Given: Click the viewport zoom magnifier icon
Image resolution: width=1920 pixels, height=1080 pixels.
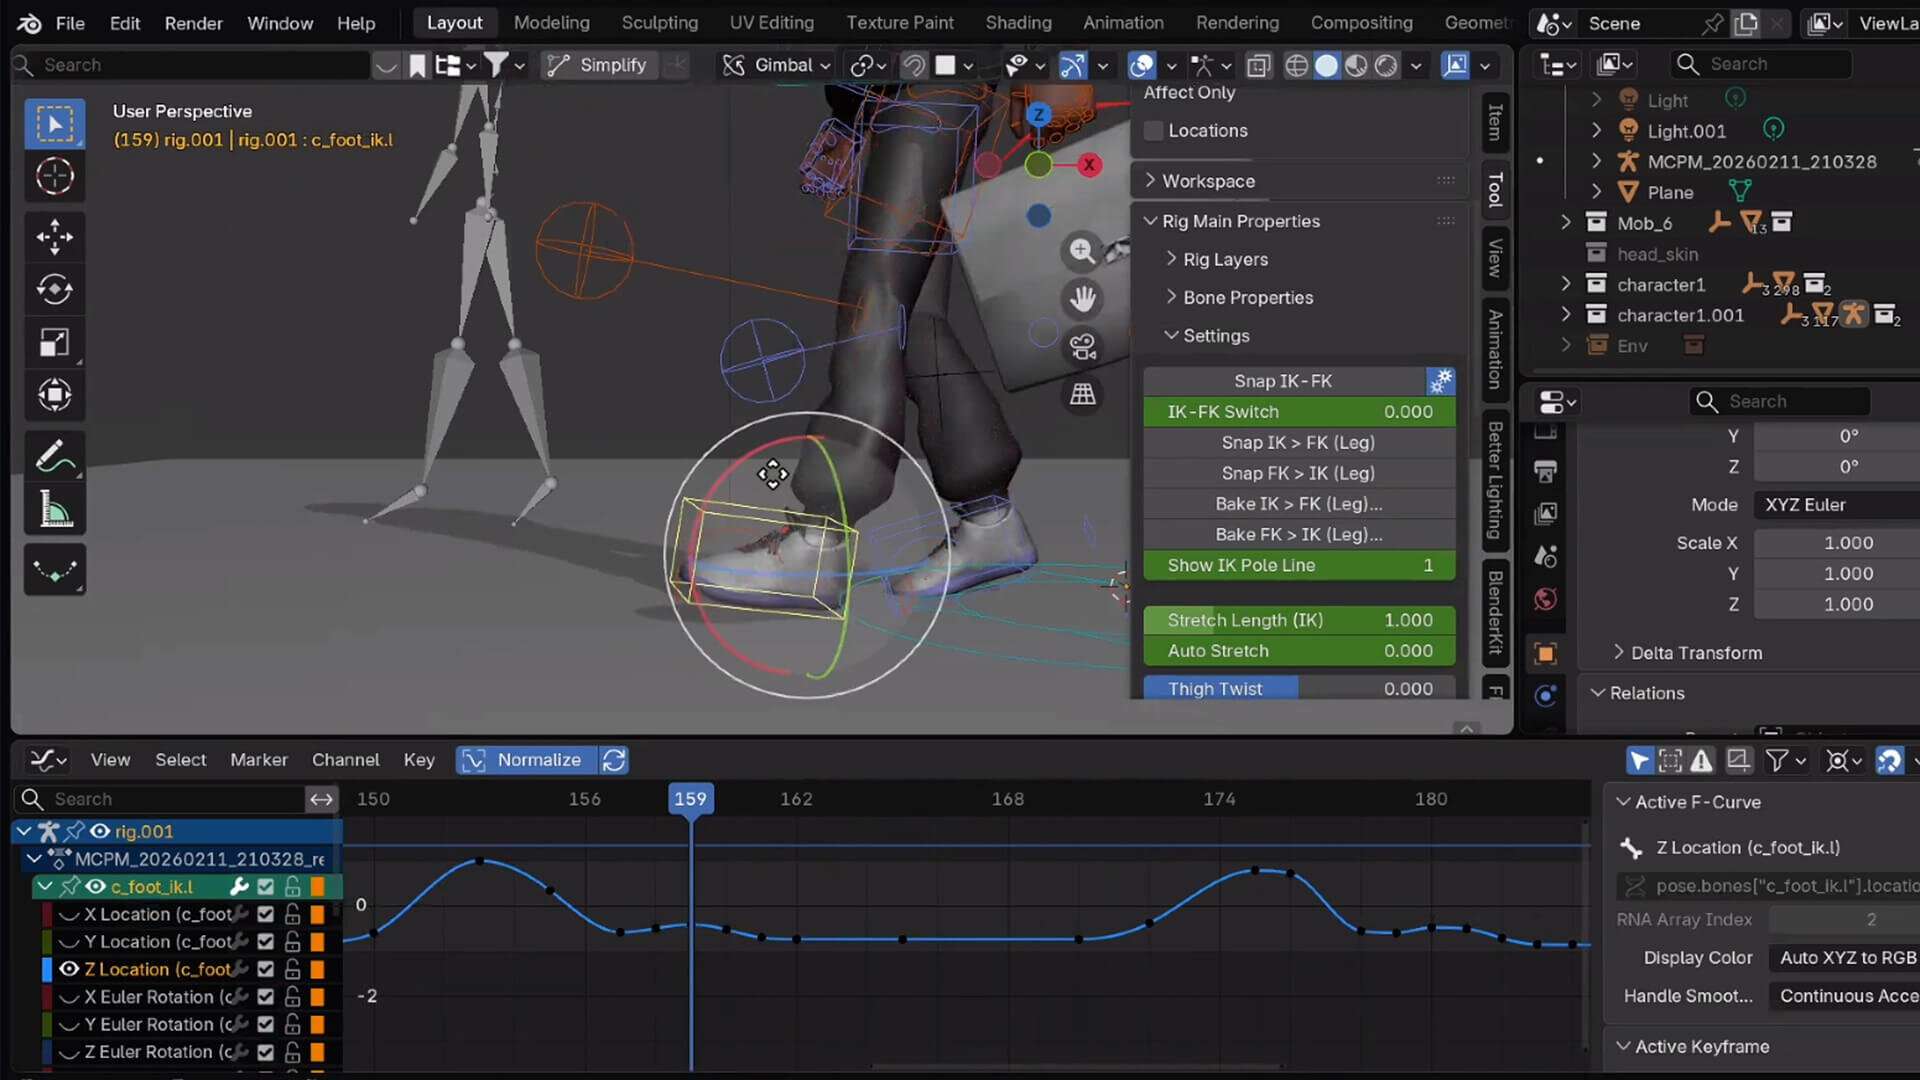Looking at the screenshot, I should point(1082,251).
